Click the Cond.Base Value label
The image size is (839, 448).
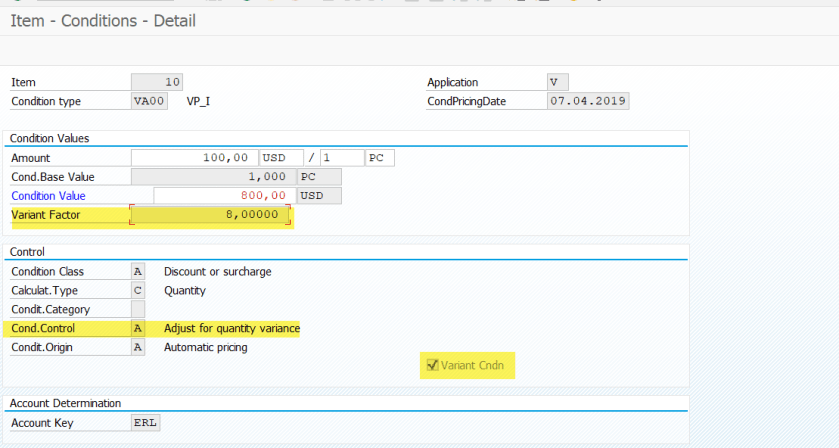(x=53, y=177)
